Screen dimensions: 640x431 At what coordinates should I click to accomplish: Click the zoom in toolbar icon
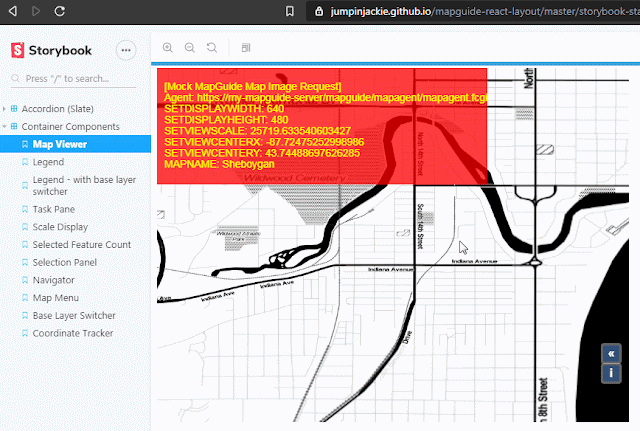[168, 48]
